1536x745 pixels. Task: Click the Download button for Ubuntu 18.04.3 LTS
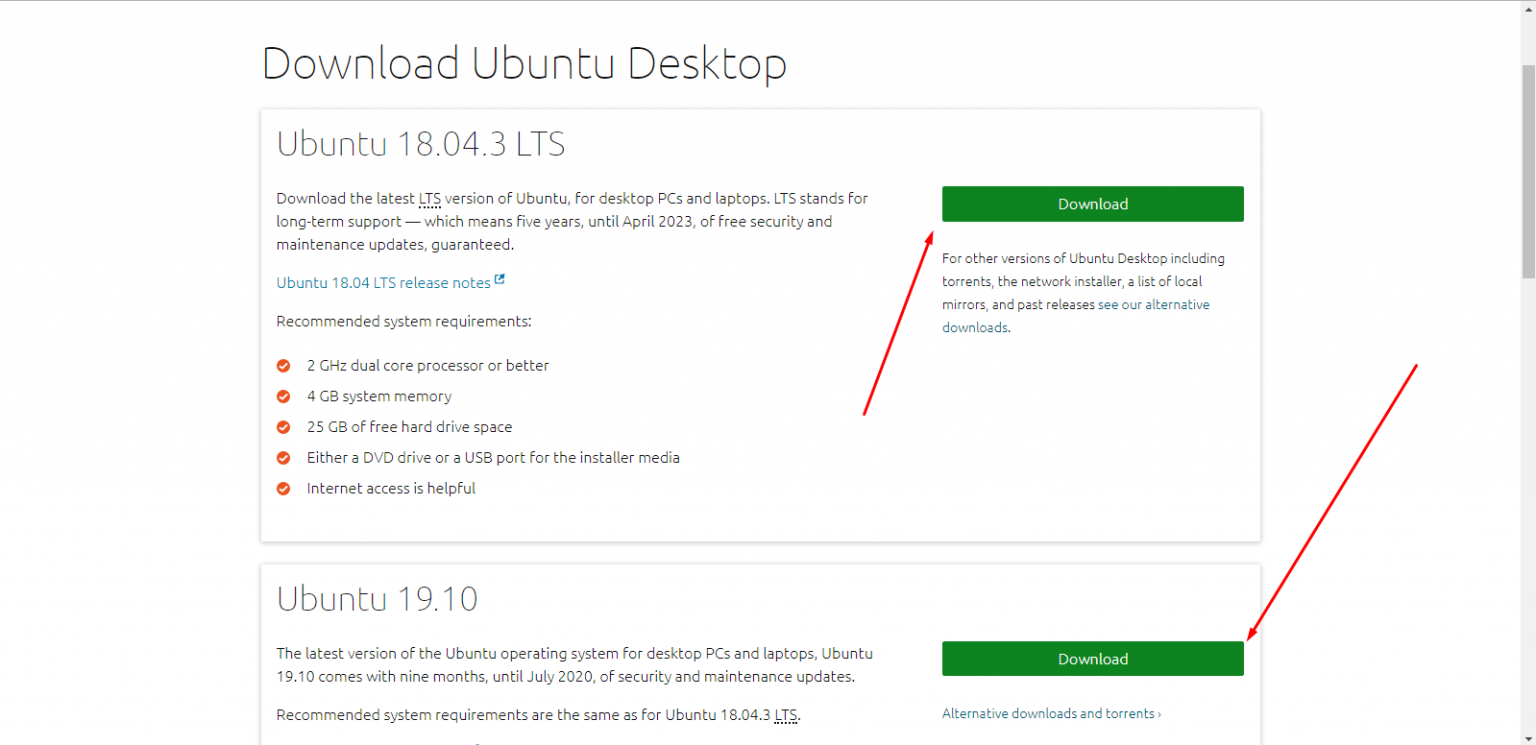point(1092,203)
